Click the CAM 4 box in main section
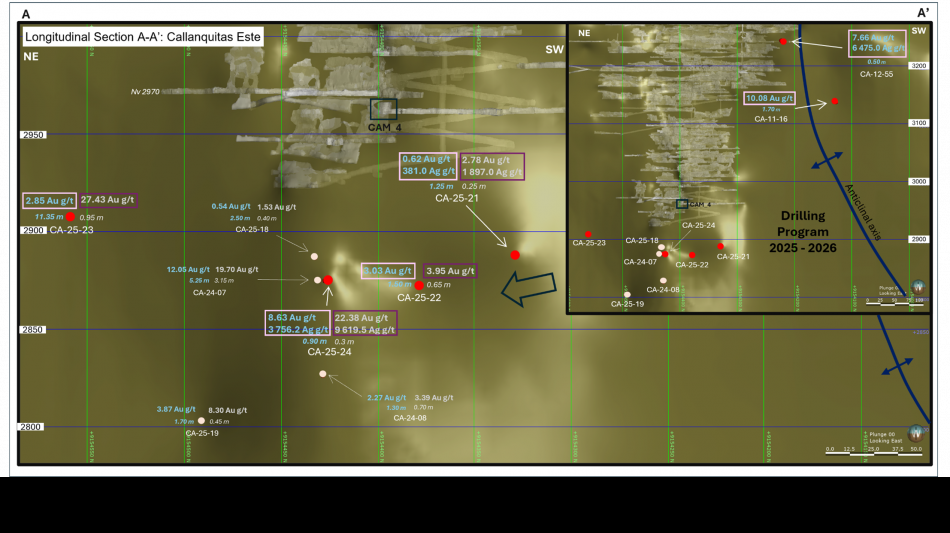This screenshot has height=533, width=950. click(x=384, y=109)
